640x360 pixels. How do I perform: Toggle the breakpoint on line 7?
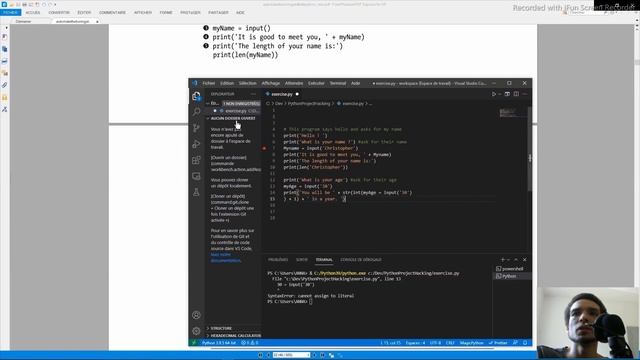pos(264,148)
